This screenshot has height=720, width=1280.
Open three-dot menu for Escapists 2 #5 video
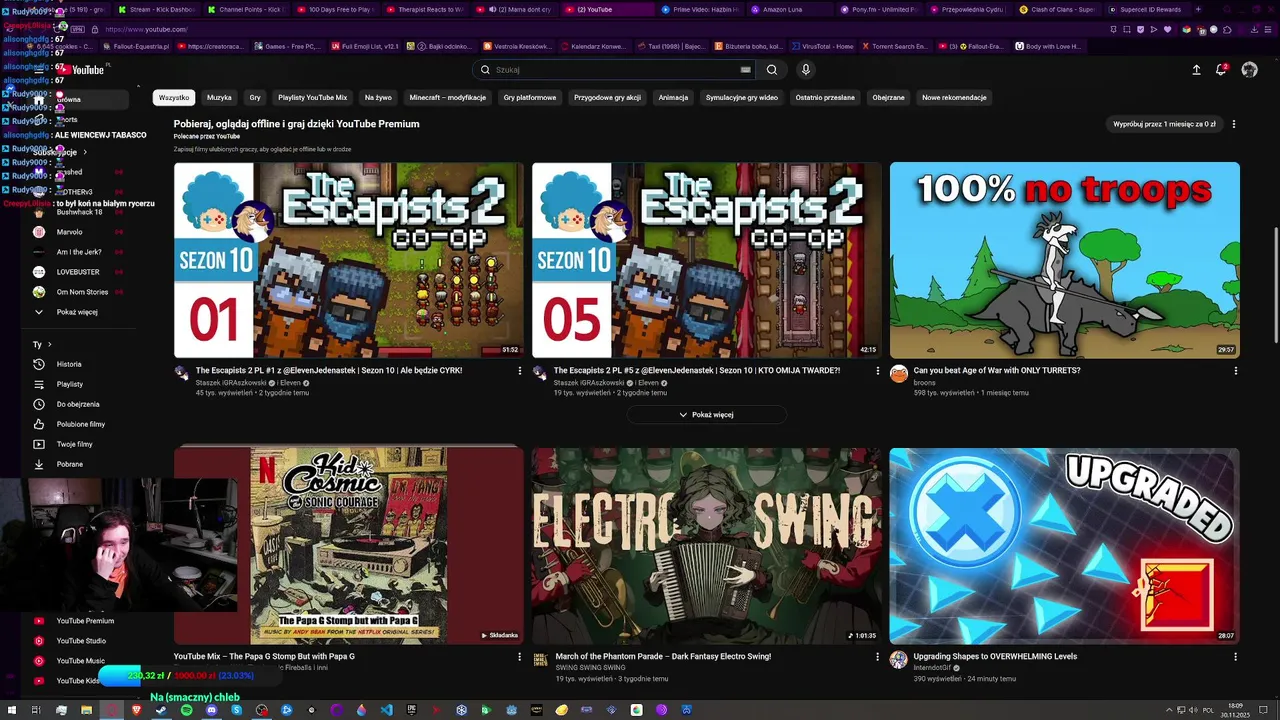click(x=878, y=371)
